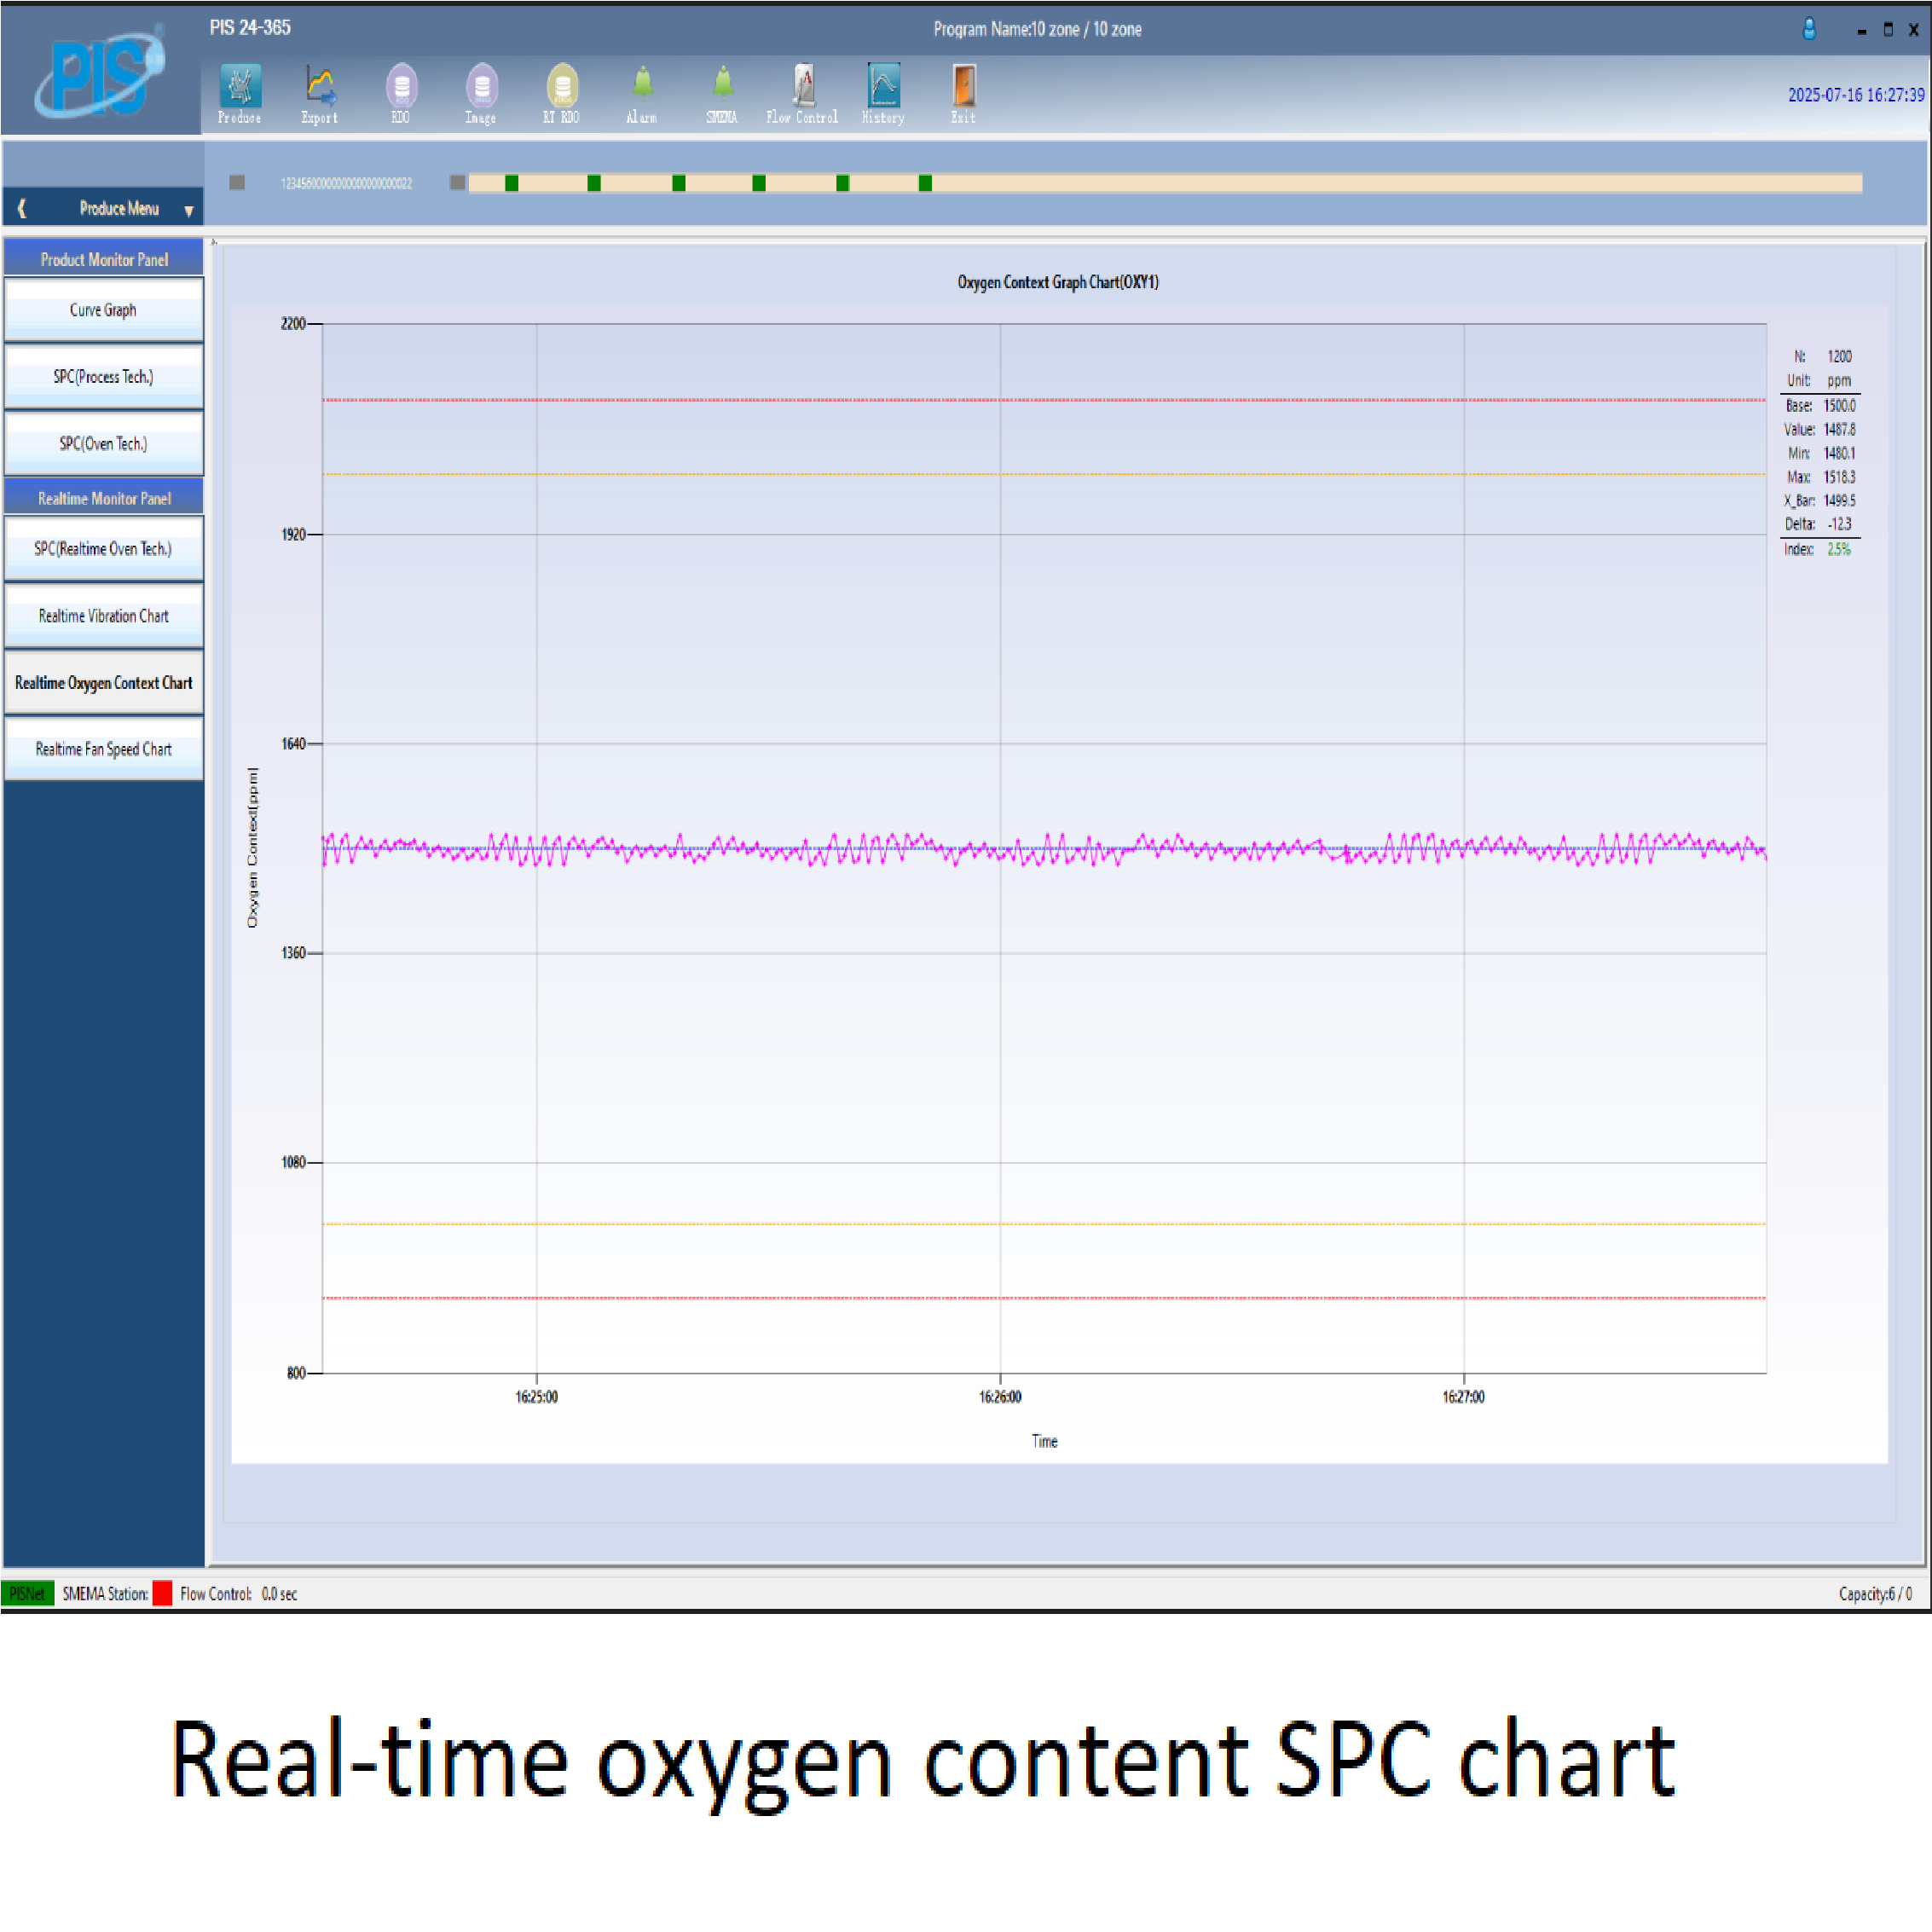
Task: Click the SMEMA bell icon
Action: click(722, 85)
